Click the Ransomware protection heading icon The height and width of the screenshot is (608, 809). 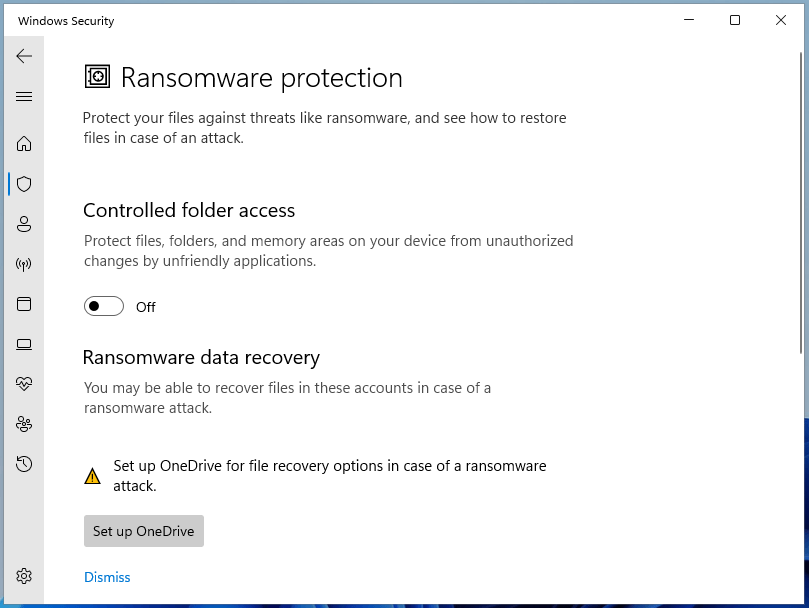(x=98, y=77)
